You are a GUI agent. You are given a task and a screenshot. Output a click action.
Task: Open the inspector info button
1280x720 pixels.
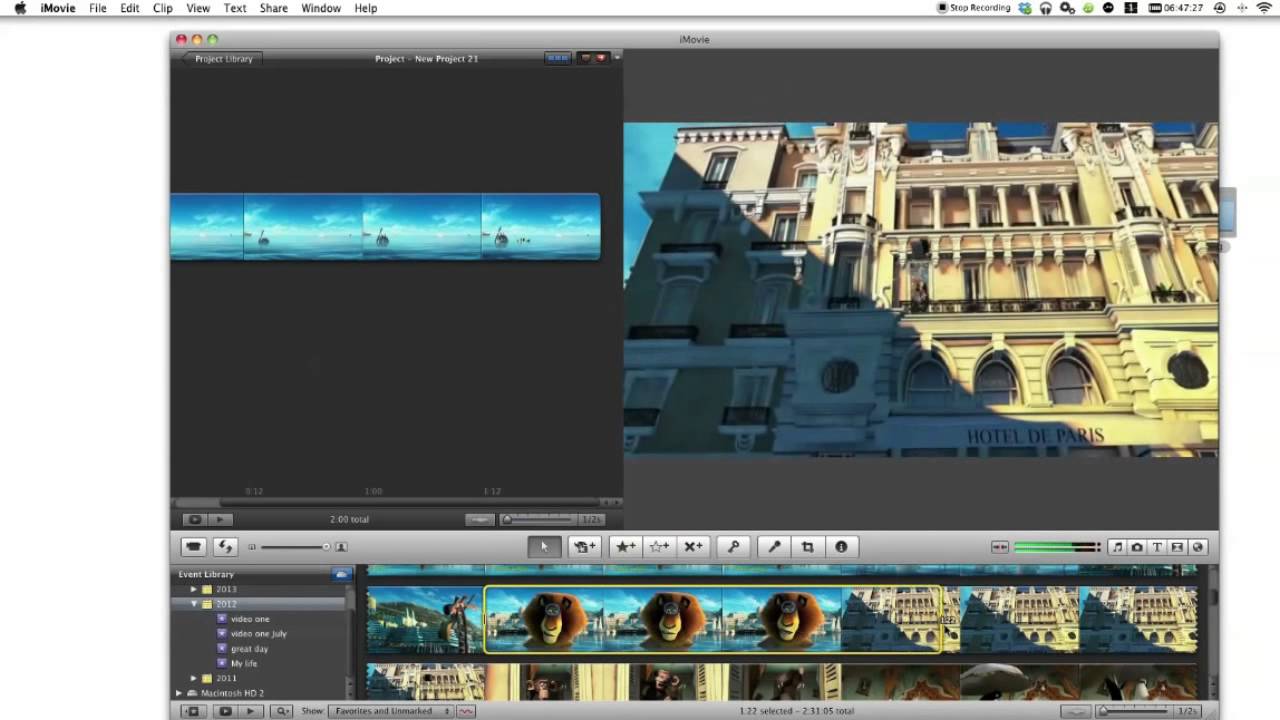point(841,547)
